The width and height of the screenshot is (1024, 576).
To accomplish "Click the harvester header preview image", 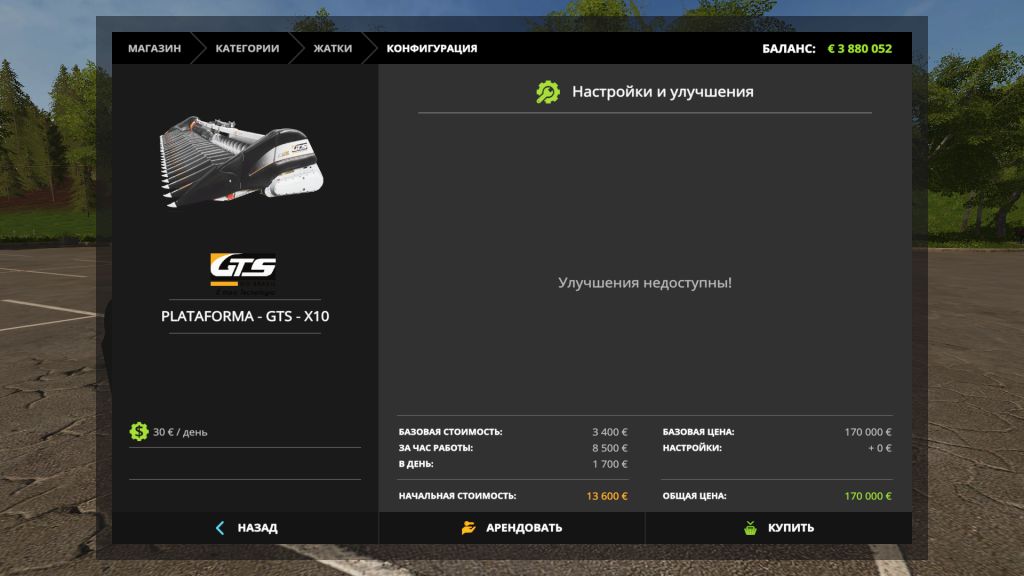I will tap(243, 160).
